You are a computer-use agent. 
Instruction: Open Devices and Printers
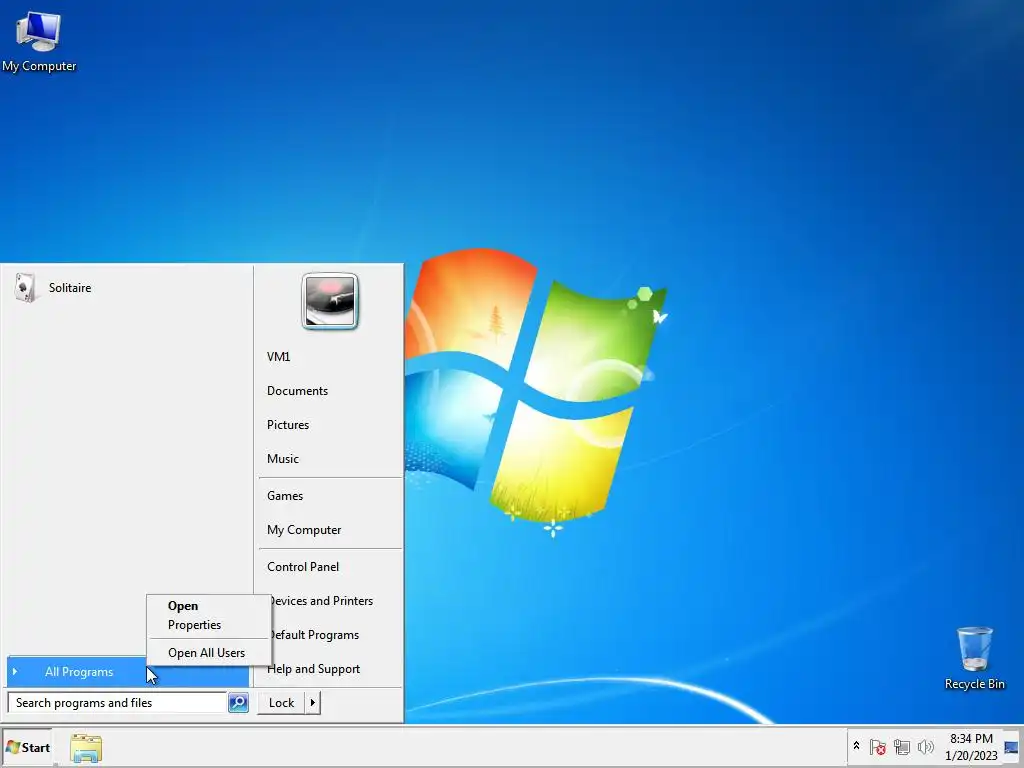tap(336, 601)
